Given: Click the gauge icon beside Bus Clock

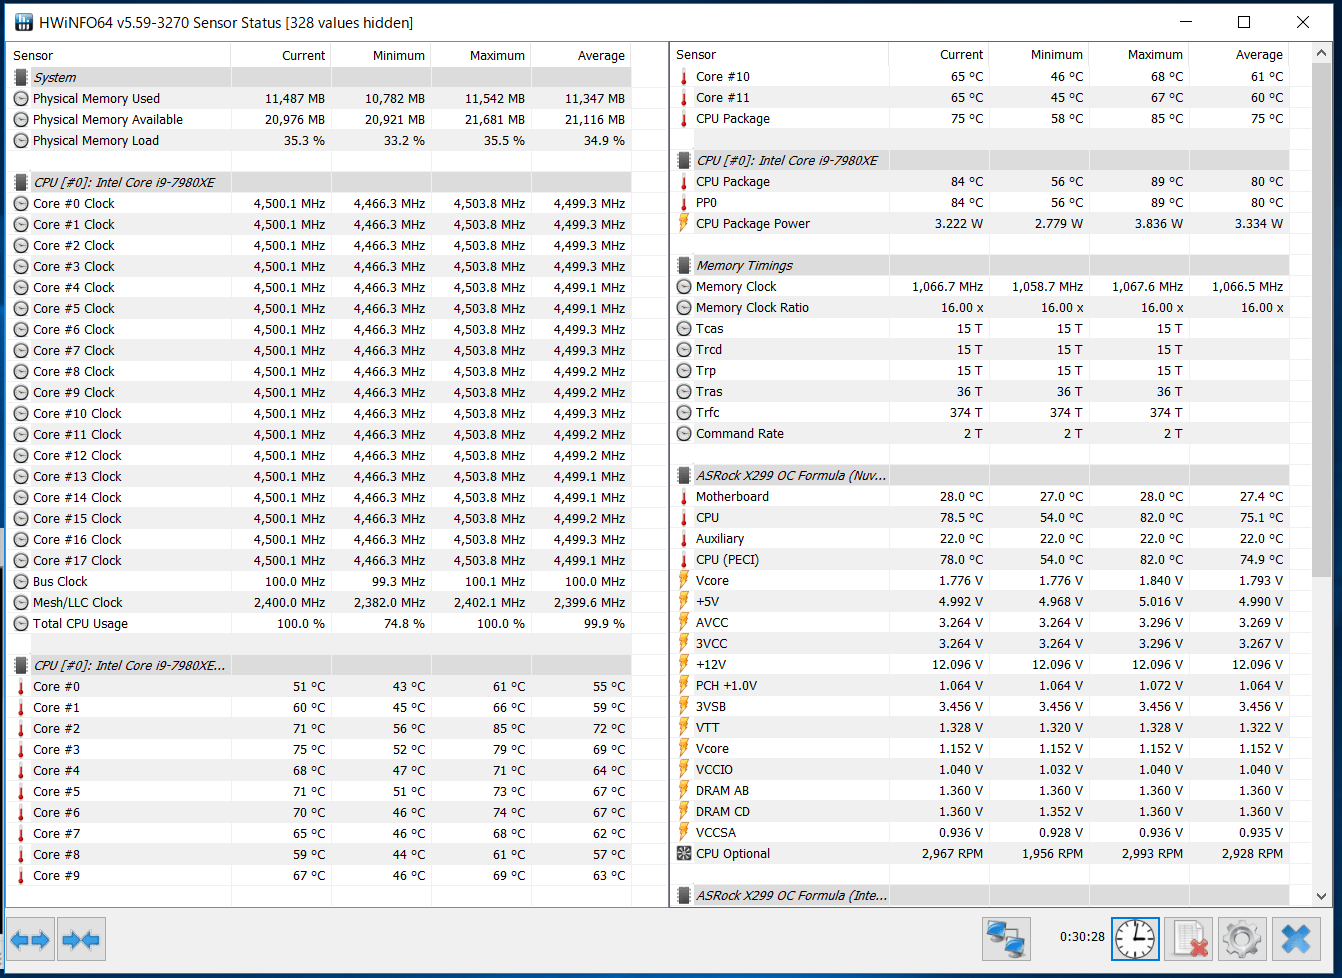Looking at the screenshot, I should pos(21,581).
